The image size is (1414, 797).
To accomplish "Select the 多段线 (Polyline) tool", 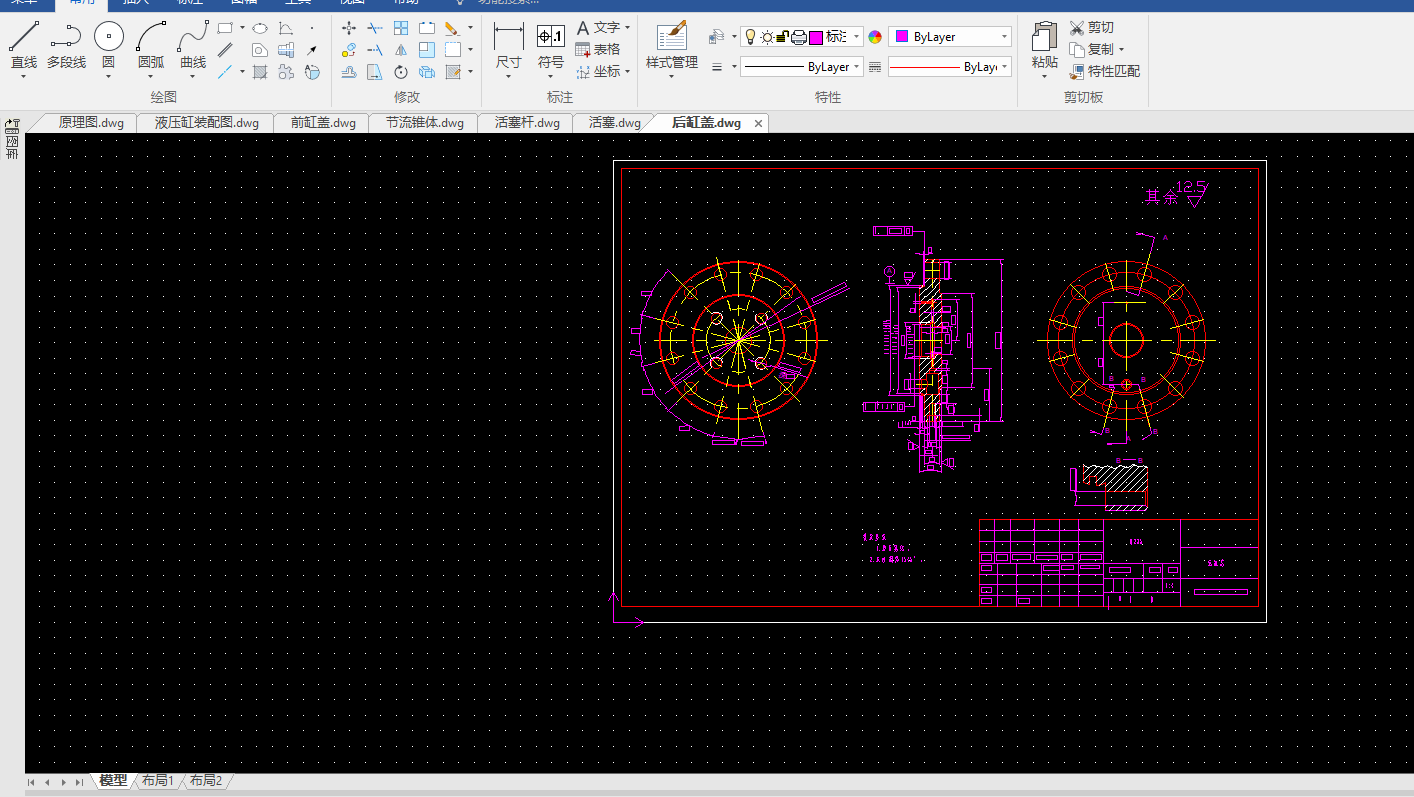I will pos(66,46).
